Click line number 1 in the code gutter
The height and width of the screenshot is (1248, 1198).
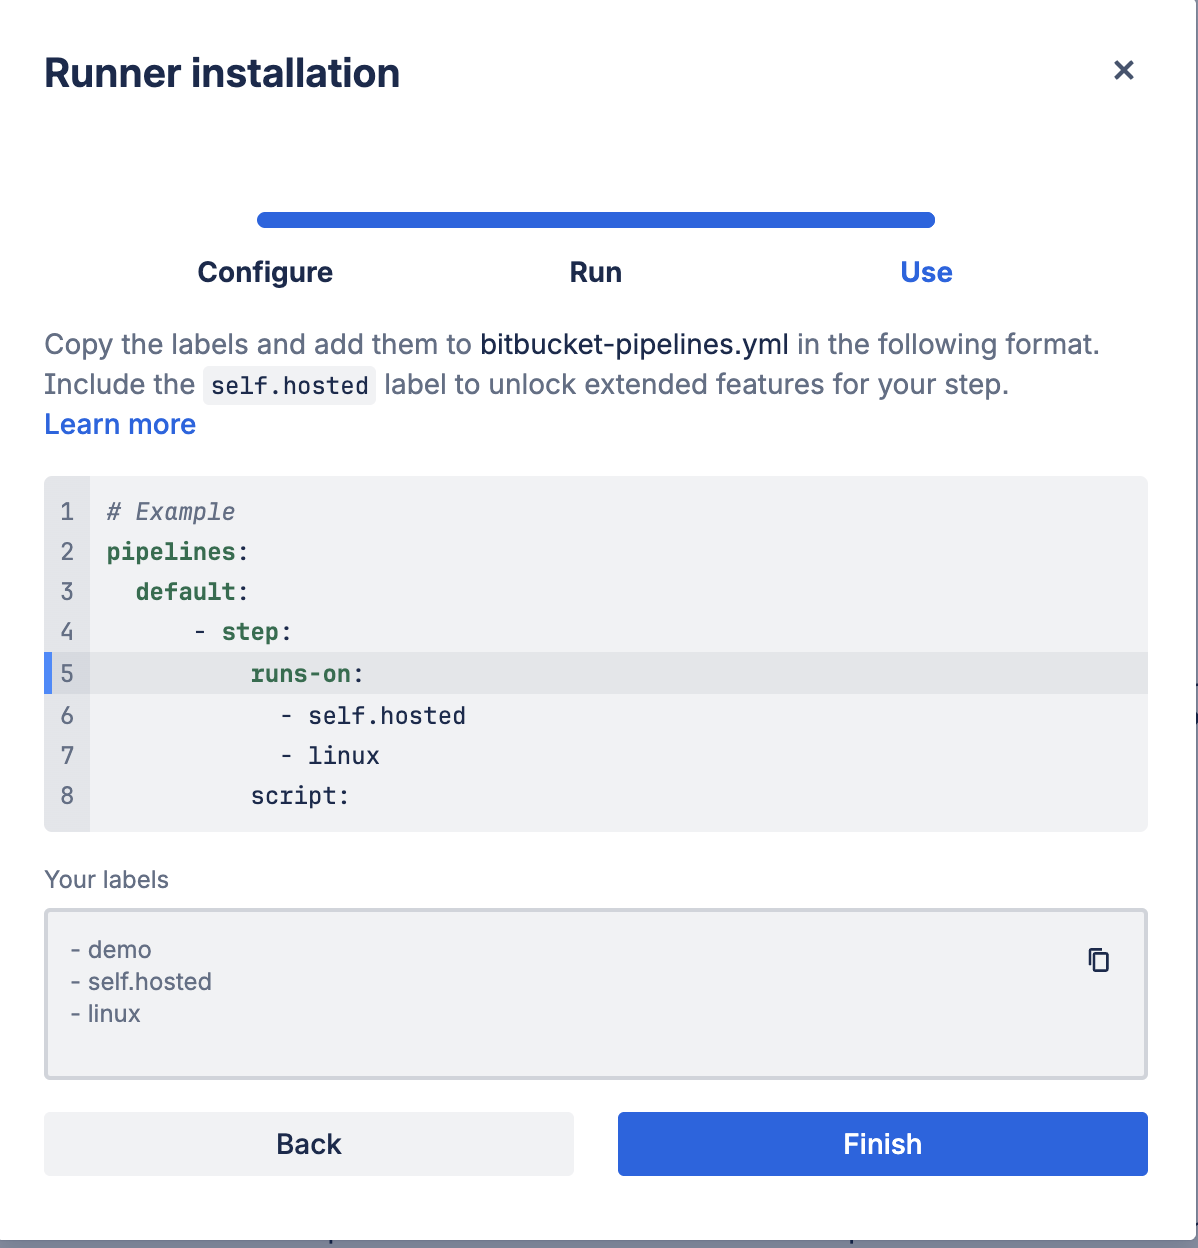pos(67,512)
